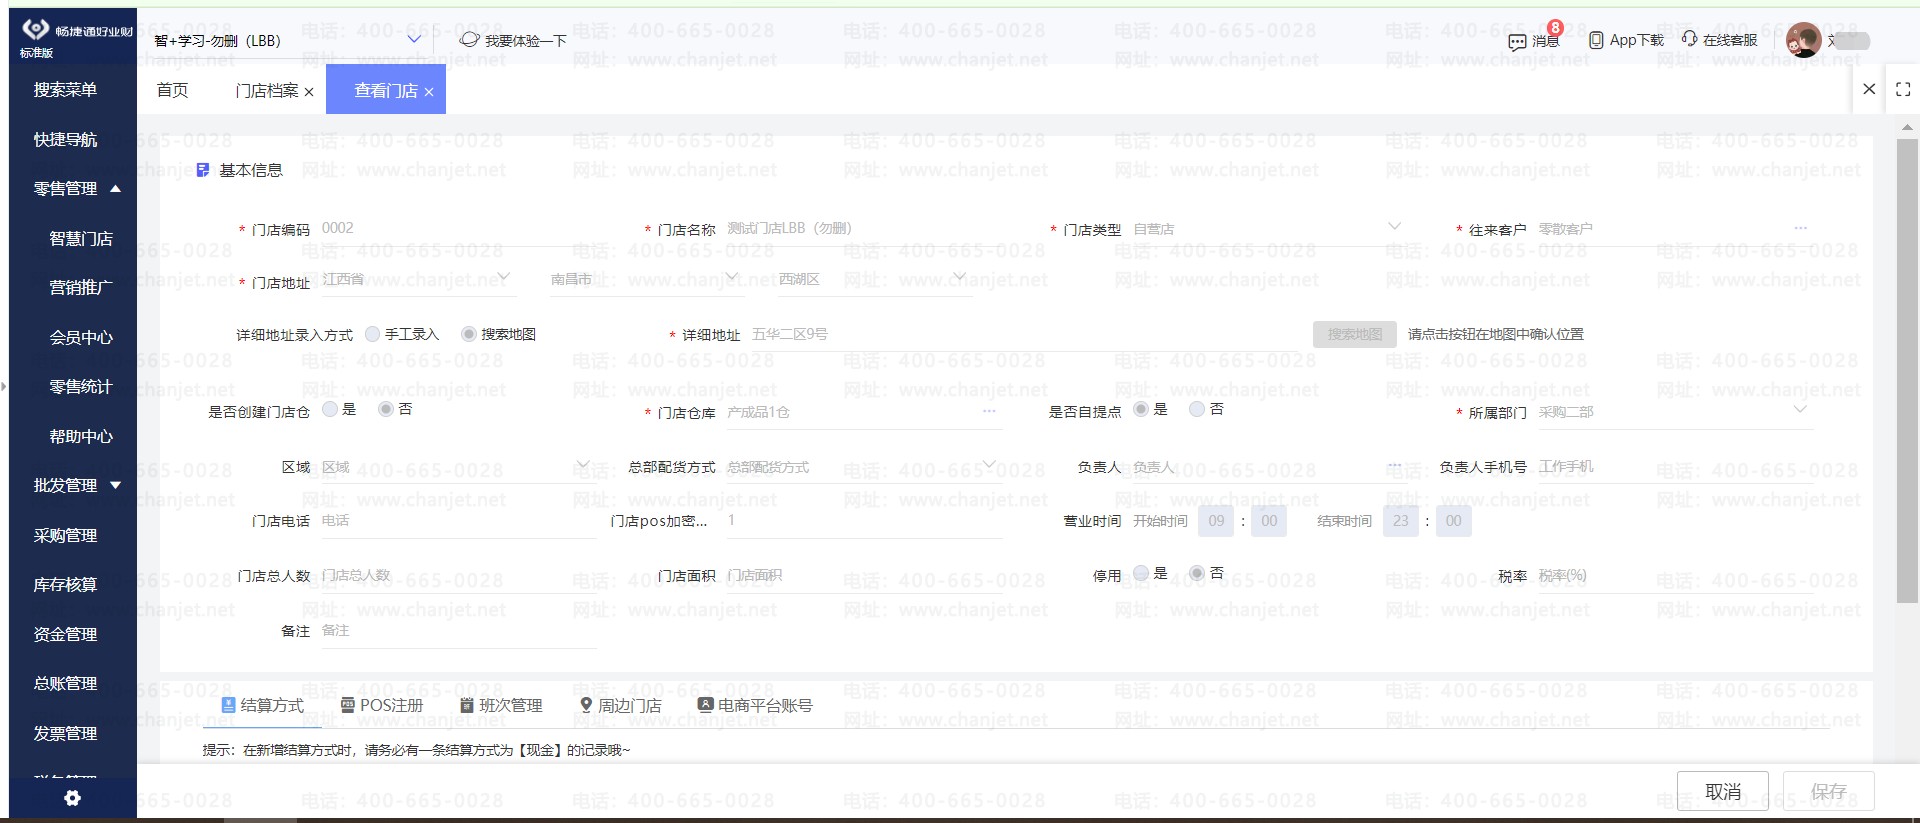Open 门店类型 dropdown
This screenshot has width=1920, height=823.
(x=1395, y=227)
